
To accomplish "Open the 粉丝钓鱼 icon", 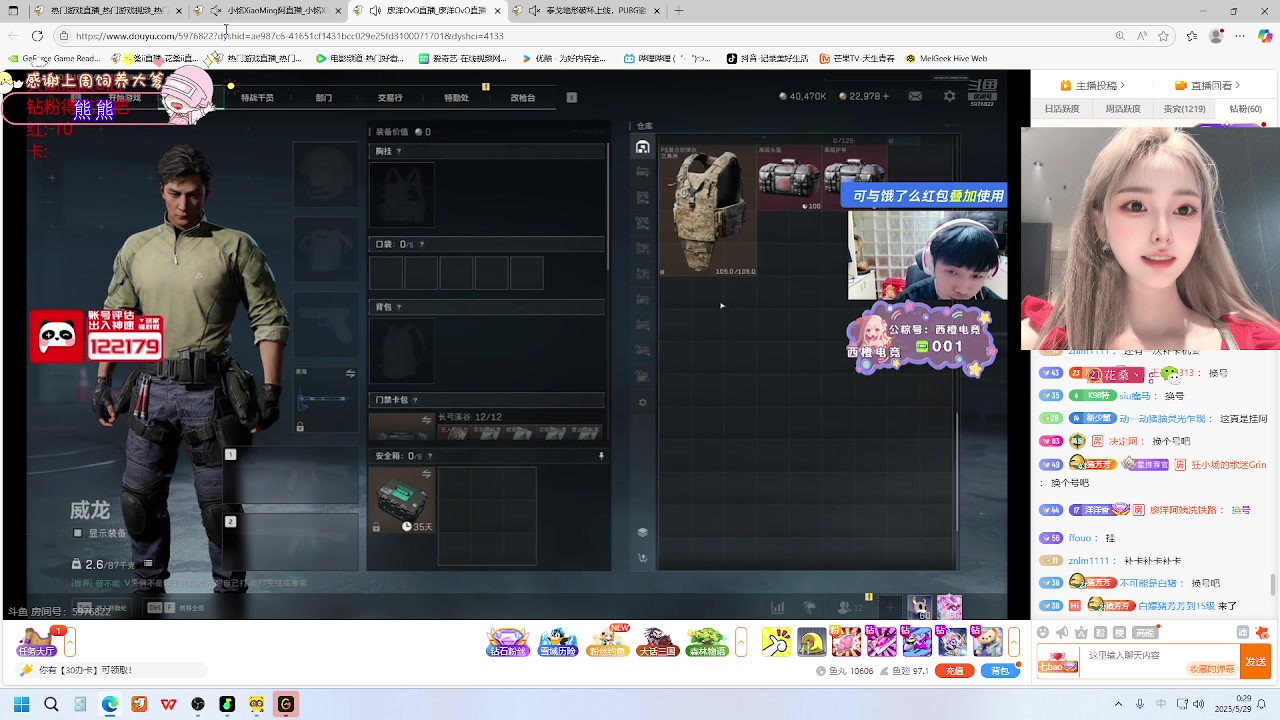I will (x=608, y=642).
